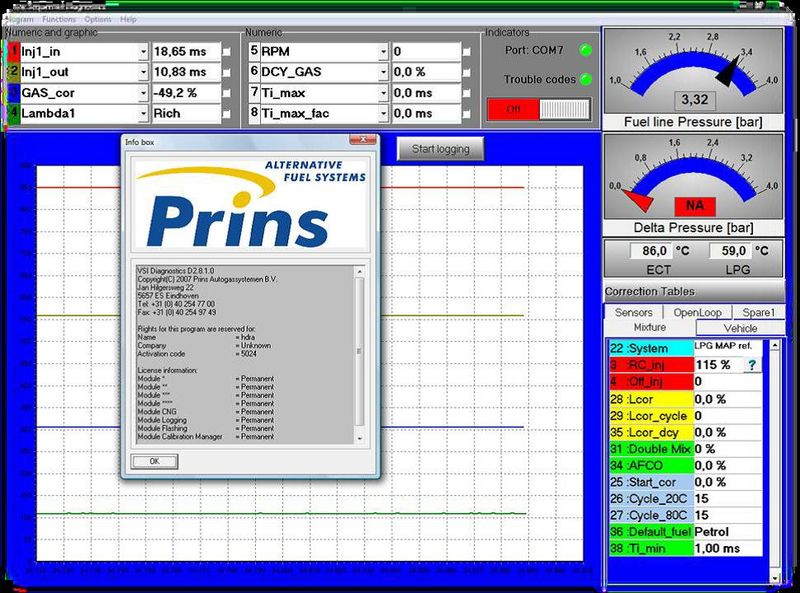Viewport: 800px width, 593px height.
Task: Click the Off_inj value field
Action: pyautogui.click(x=728, y=382)
